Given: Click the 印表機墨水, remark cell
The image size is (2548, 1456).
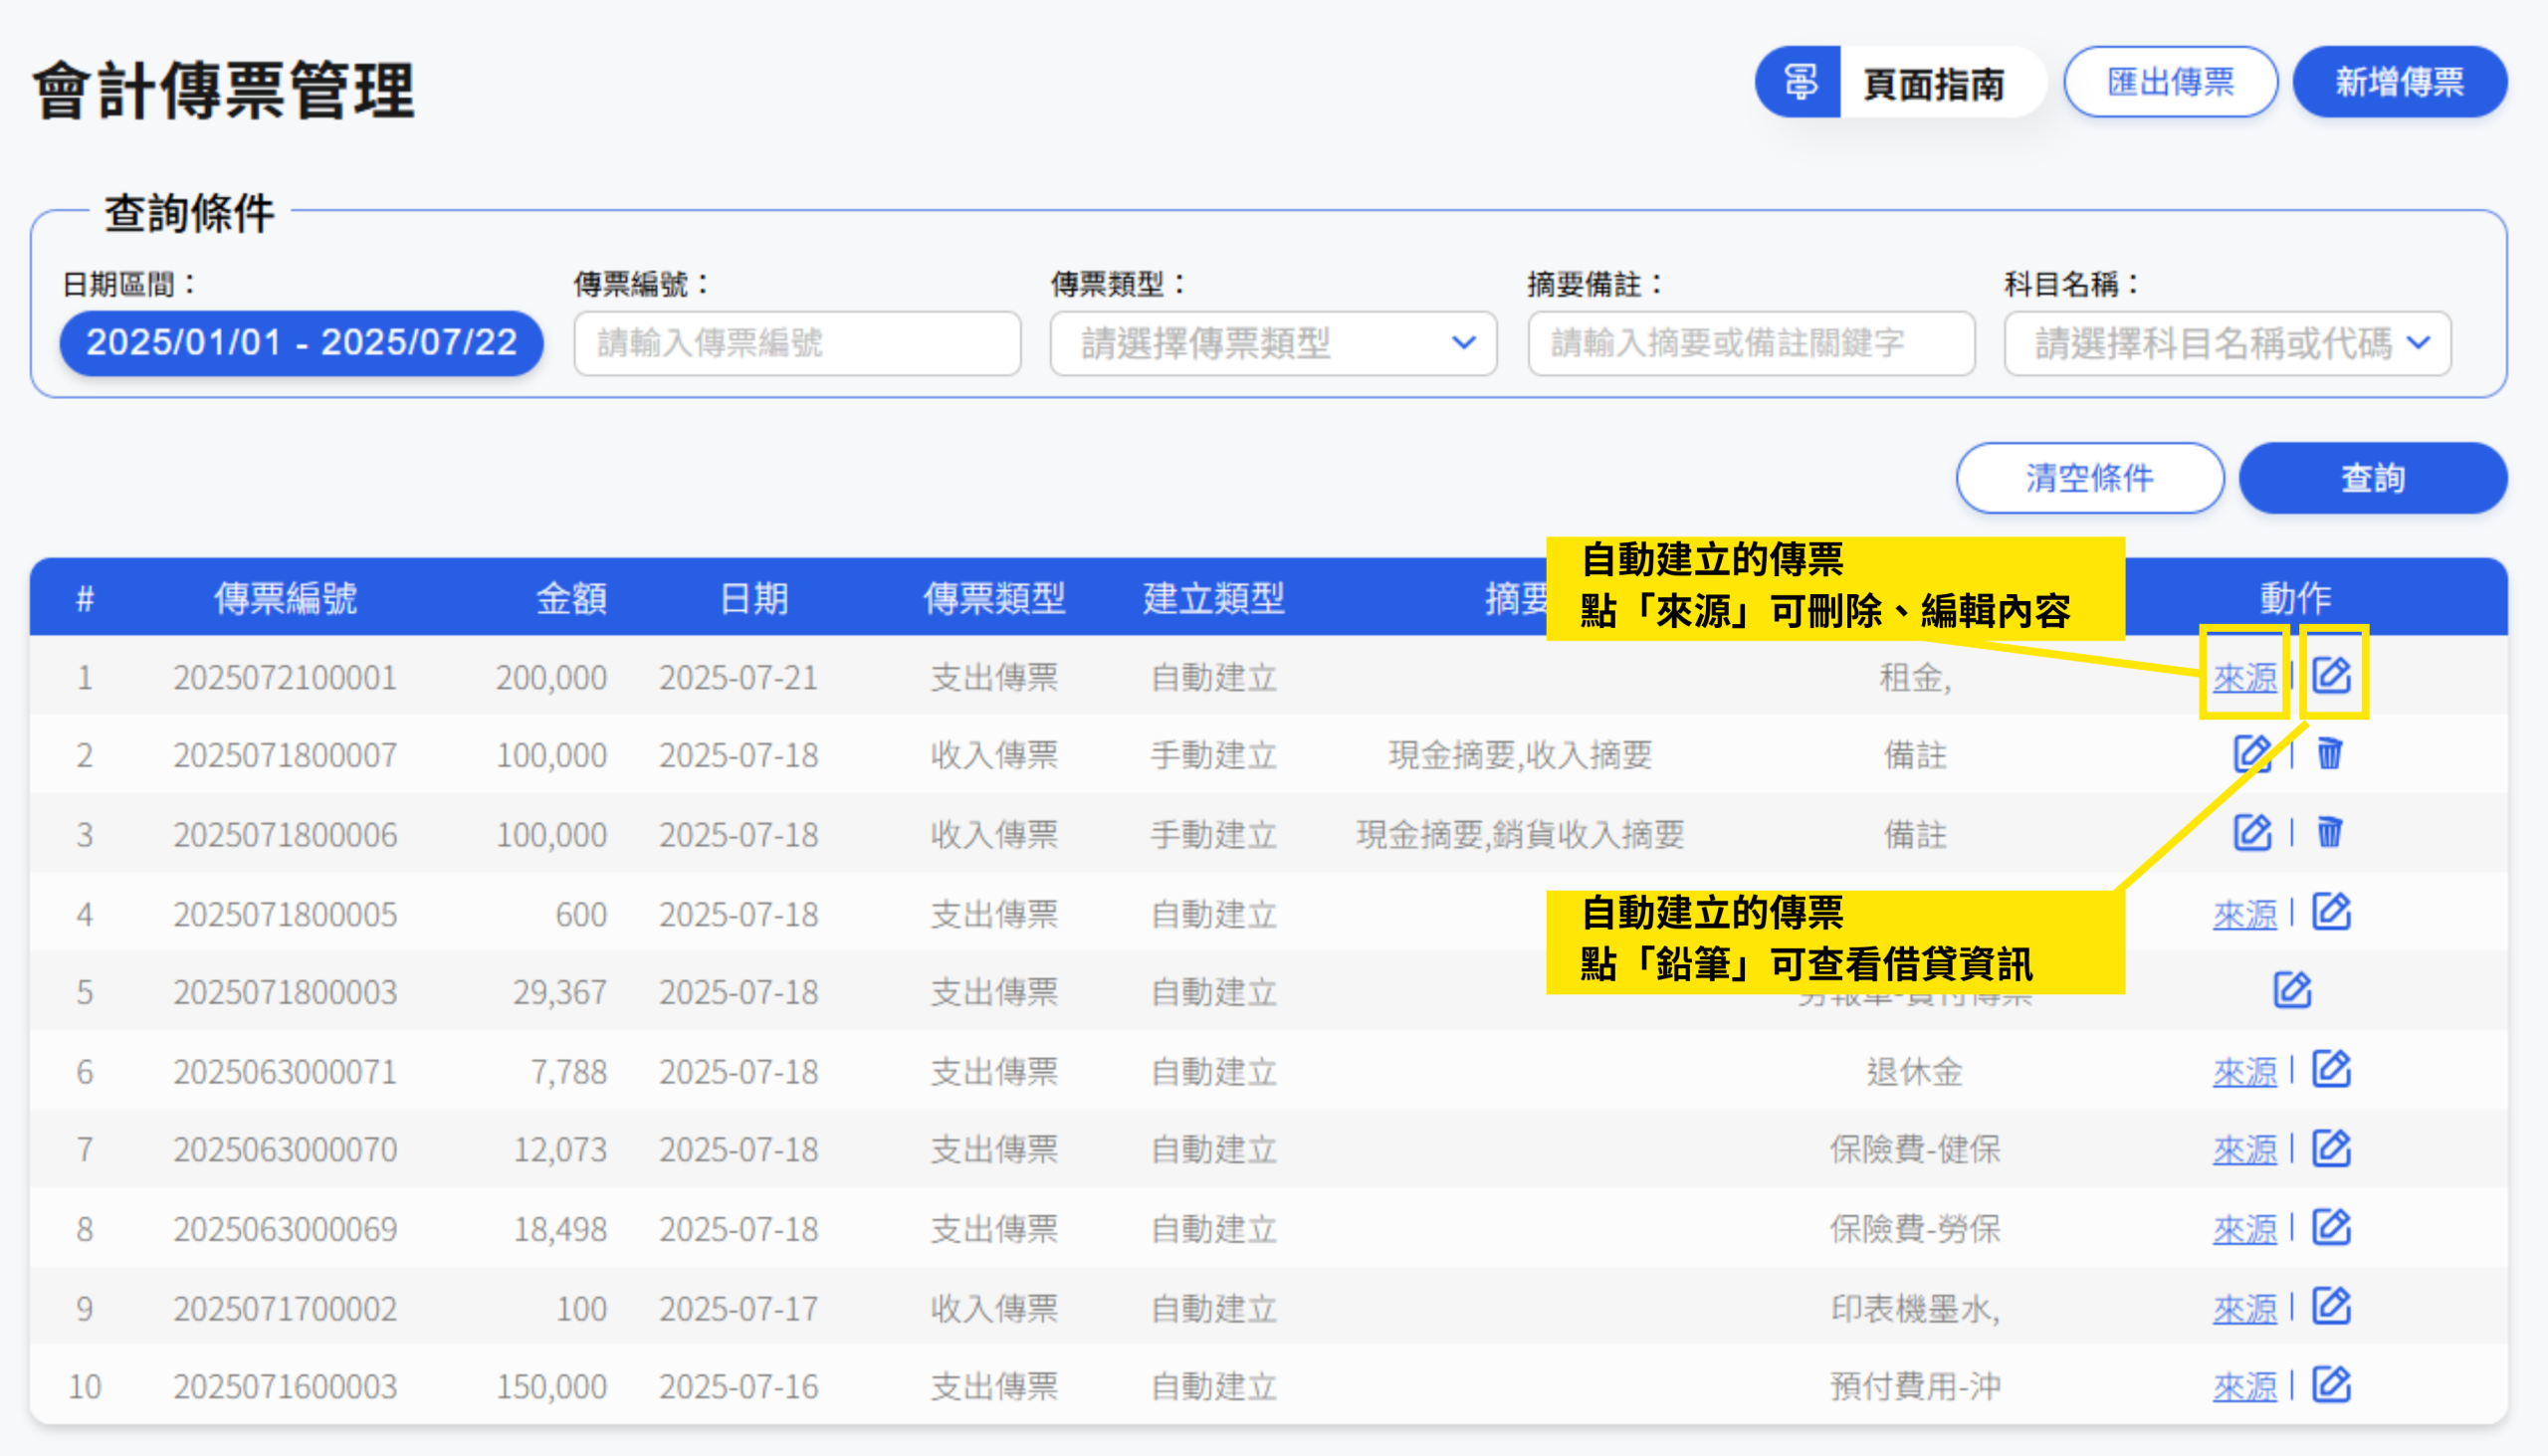Looking at the screenshot, I should click(x=1914, y=1308).
